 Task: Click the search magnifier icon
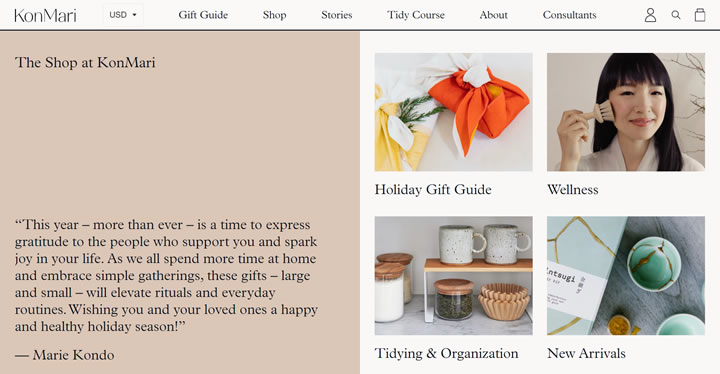(676, 15)
